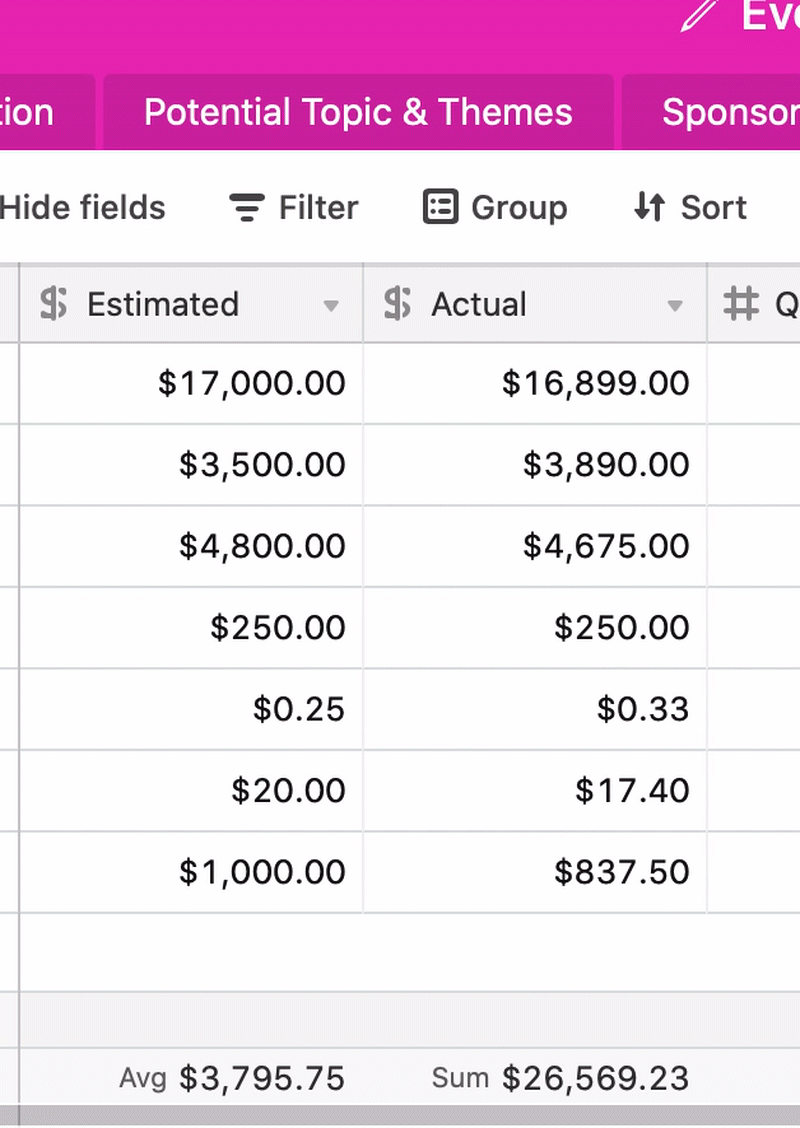Open the Estimated column dropdown arrow
This screenshot has height=1128, width=800.
pyautogui.click(x=331, y=306)
